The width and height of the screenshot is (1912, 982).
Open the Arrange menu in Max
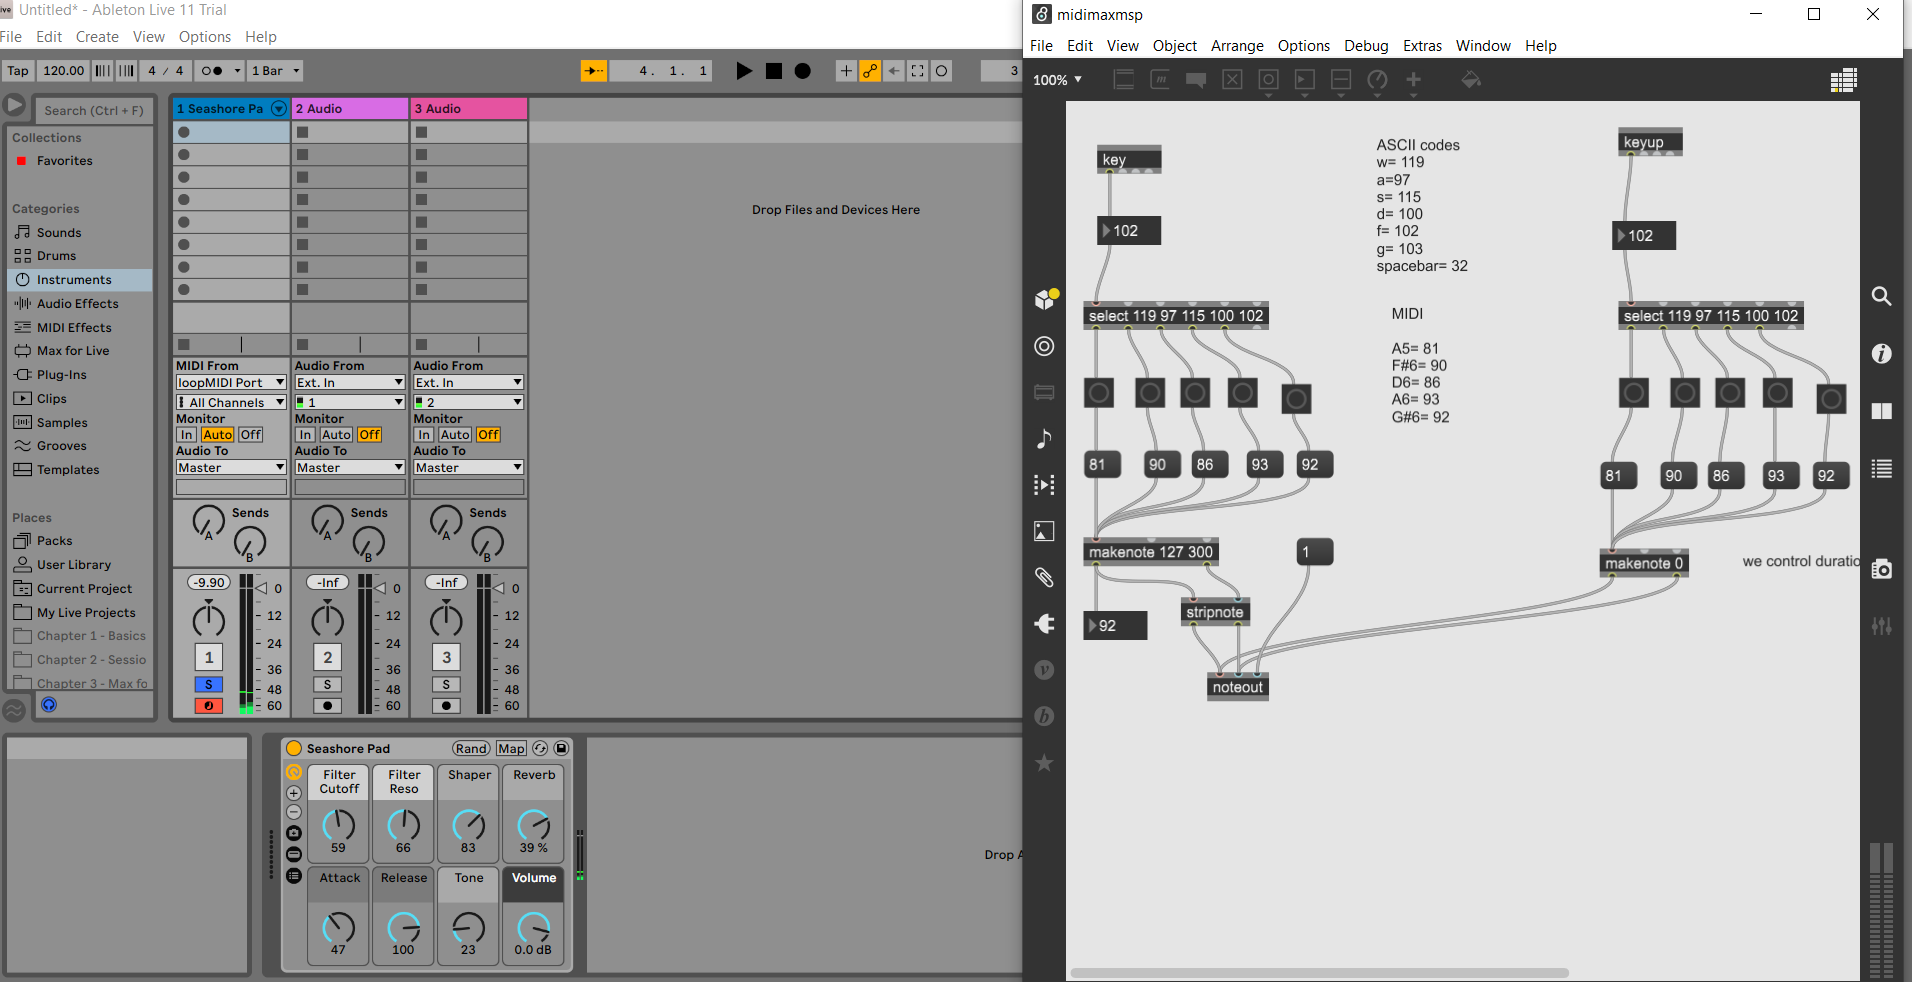1237,46
